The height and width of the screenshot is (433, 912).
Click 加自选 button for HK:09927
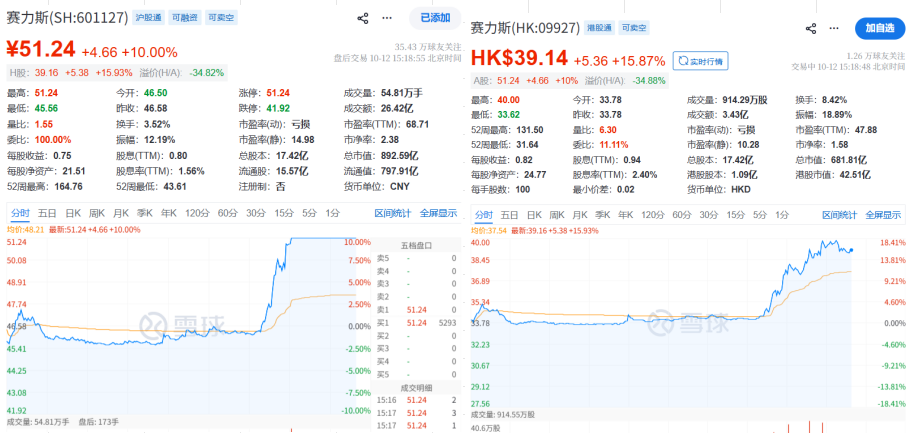[x=880, y=29]
